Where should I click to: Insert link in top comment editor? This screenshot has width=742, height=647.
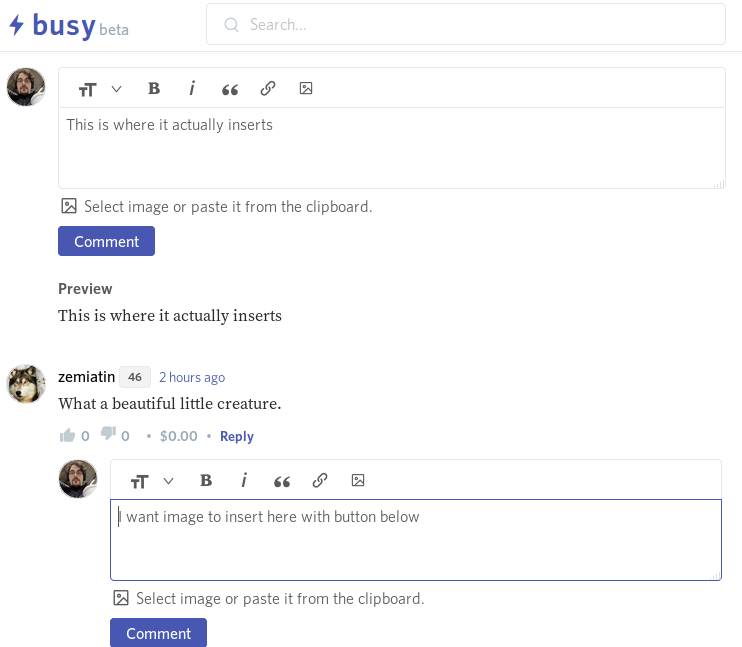pos(268,89)
